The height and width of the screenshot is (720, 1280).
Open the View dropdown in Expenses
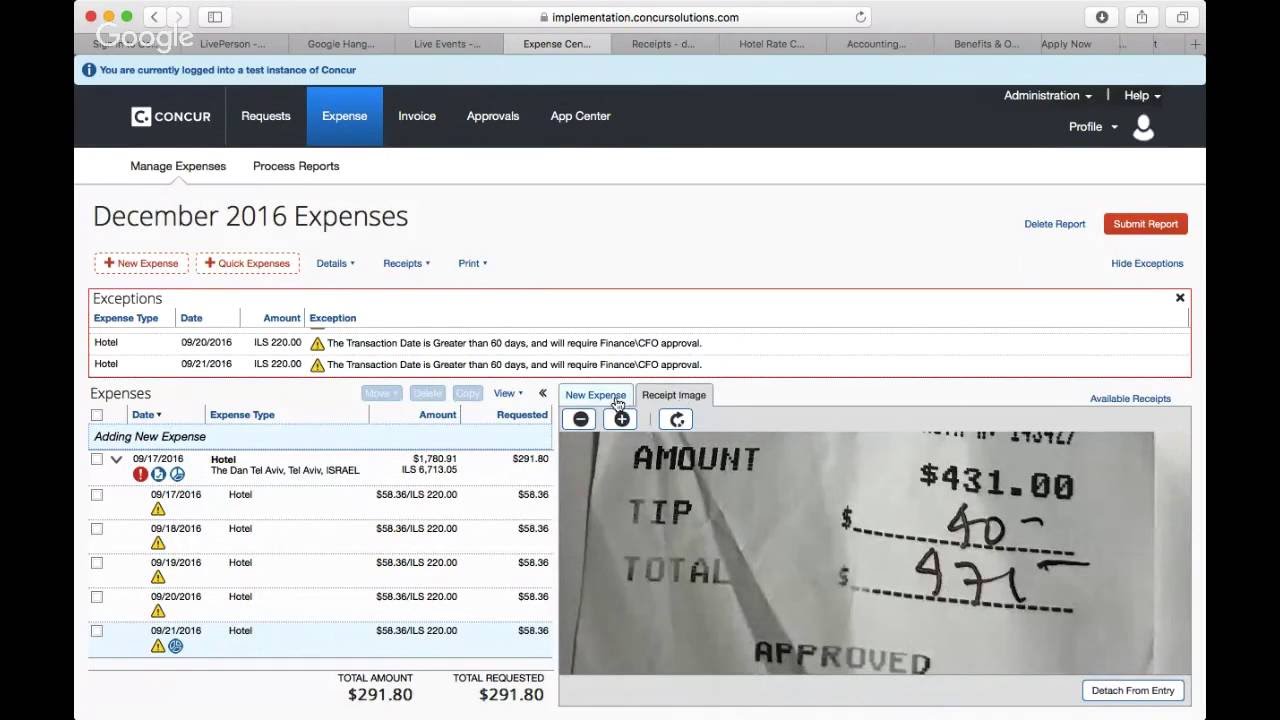pyautogui.click(x=508, y=394)
